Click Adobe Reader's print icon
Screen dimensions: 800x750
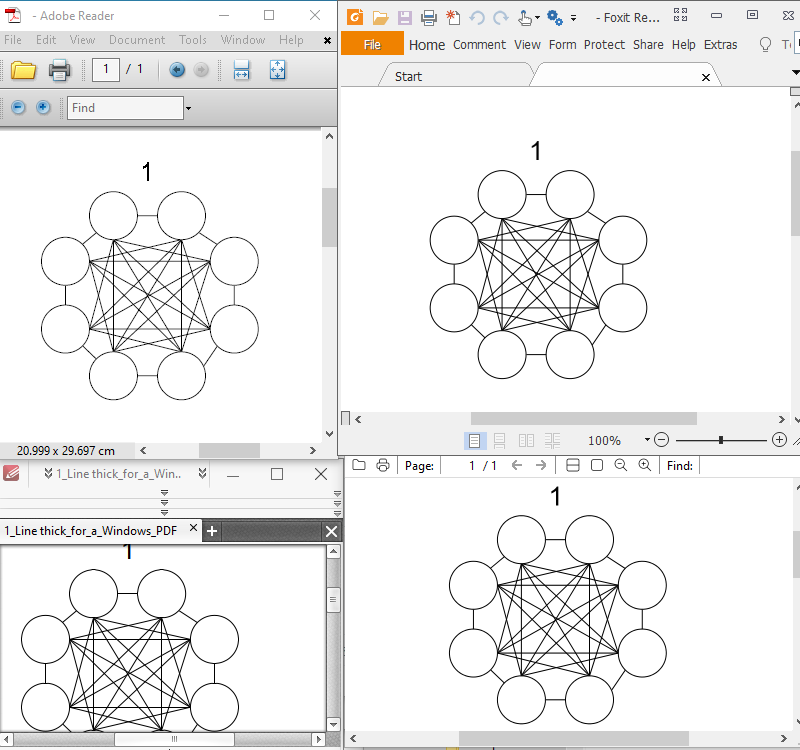pyautogui.click(x=58, y=70)
